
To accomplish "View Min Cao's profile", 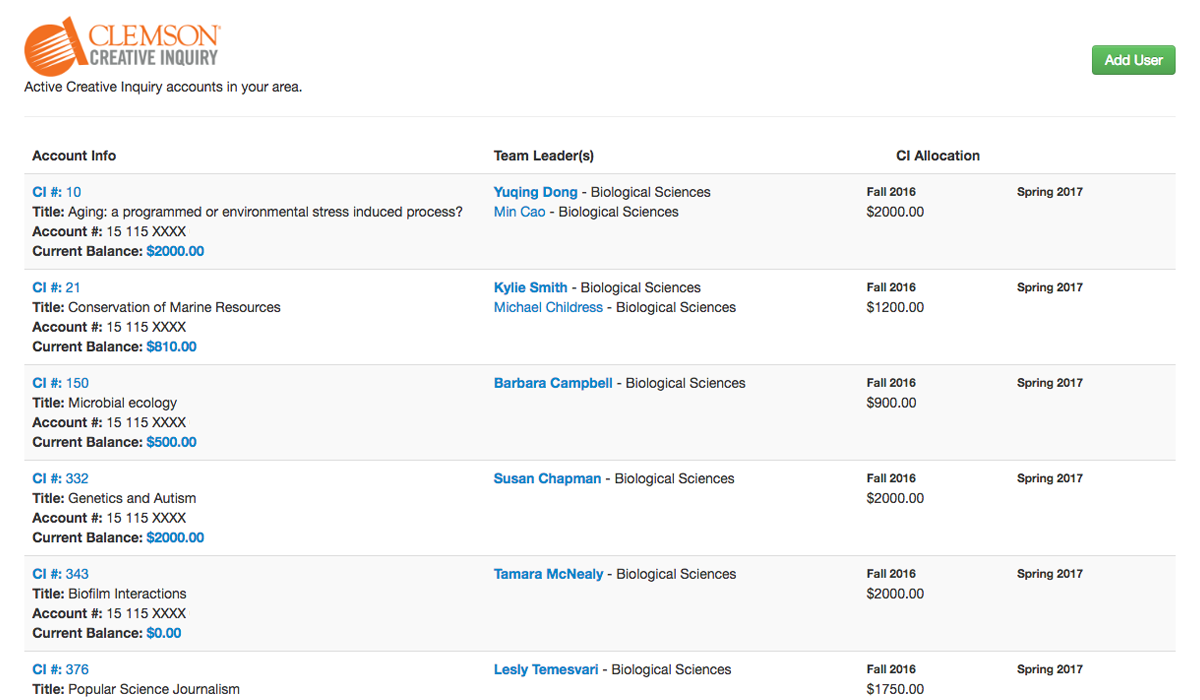I will pyautogui.click(x=518, y=211).
